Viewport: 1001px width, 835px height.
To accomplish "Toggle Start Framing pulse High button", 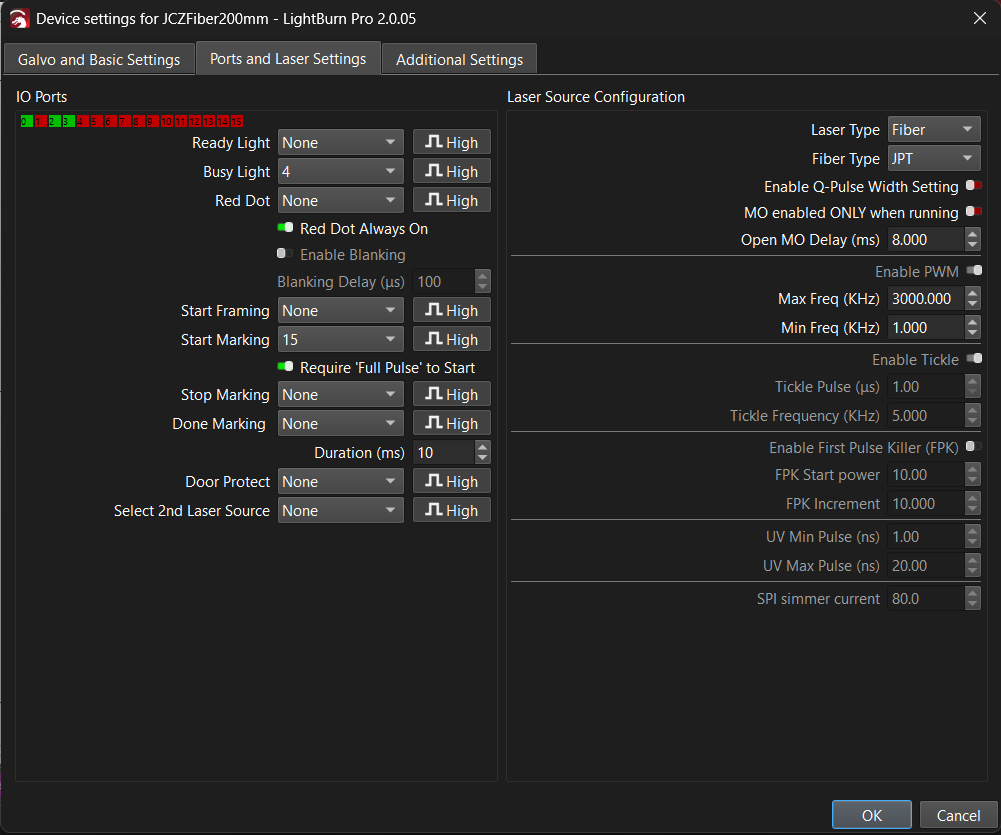I will [451, 311].
